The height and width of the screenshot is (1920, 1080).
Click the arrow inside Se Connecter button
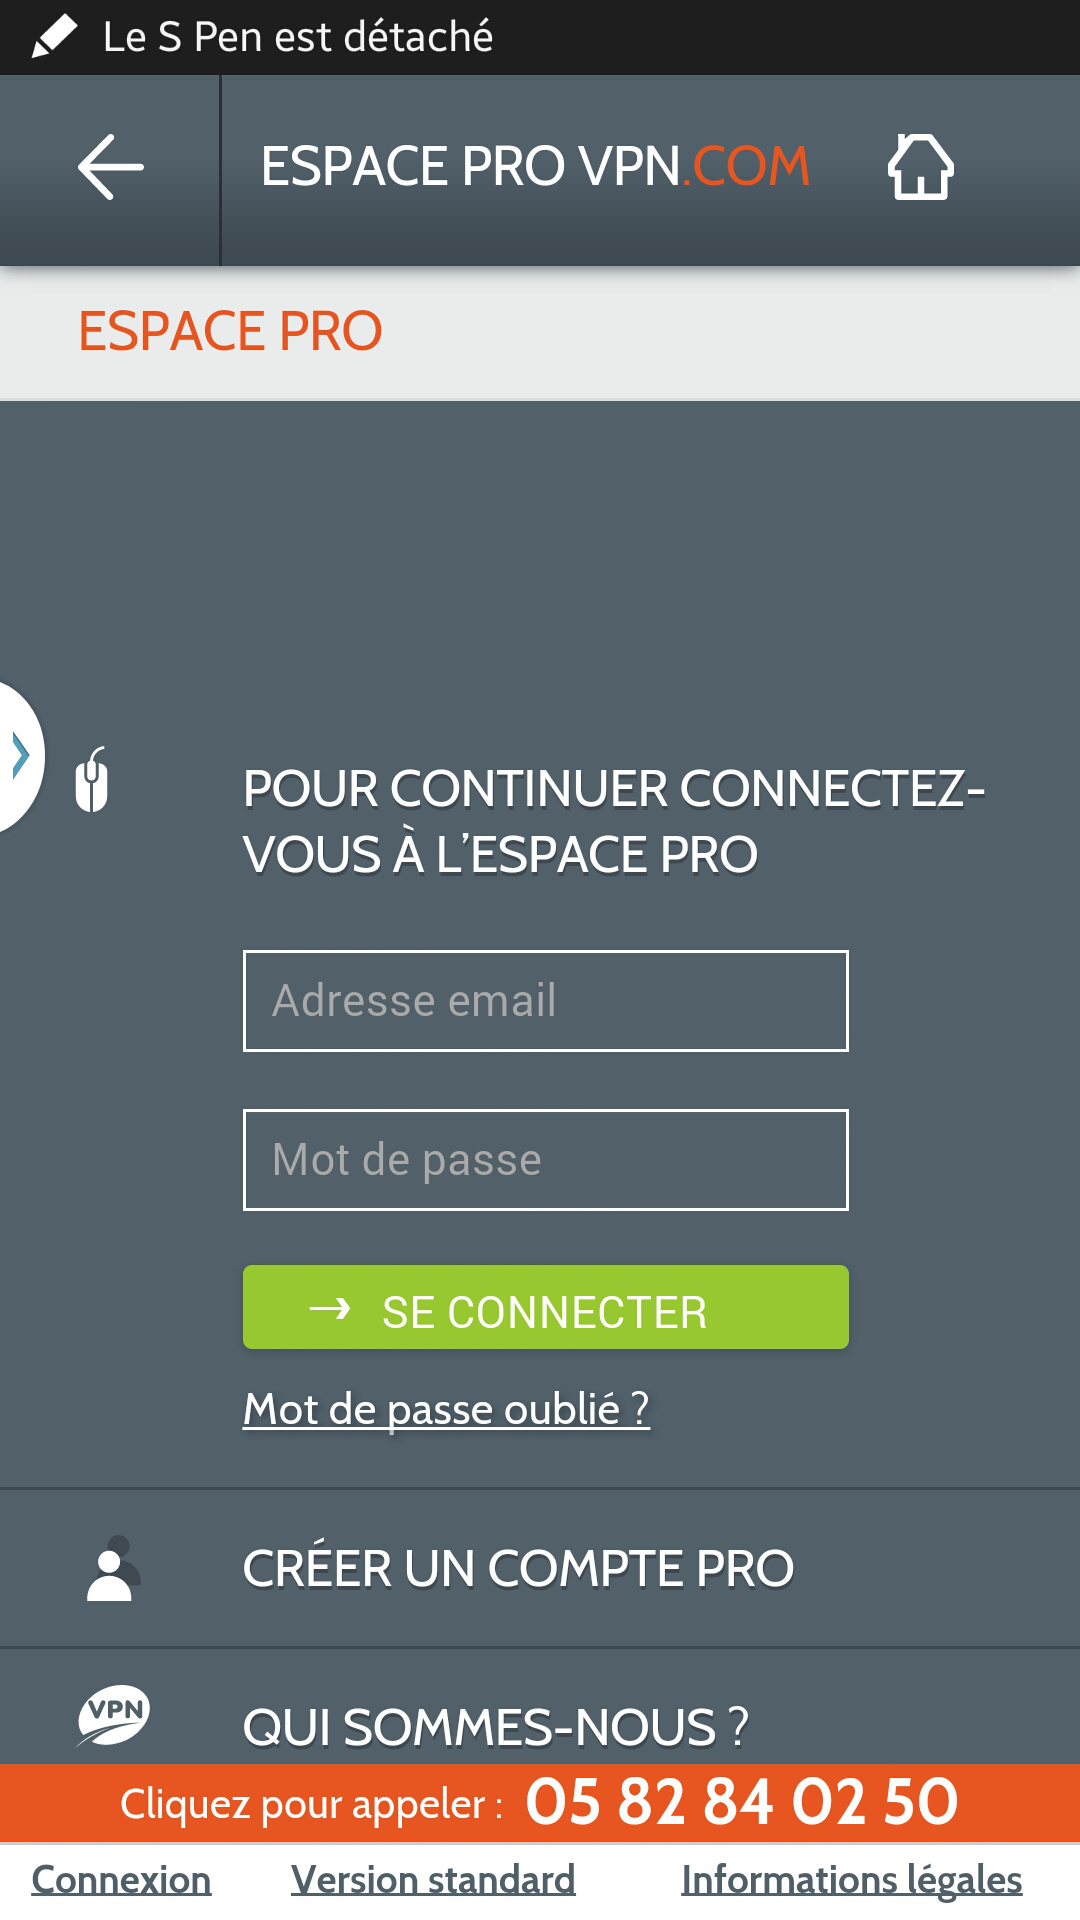(x=330, y=1308)
